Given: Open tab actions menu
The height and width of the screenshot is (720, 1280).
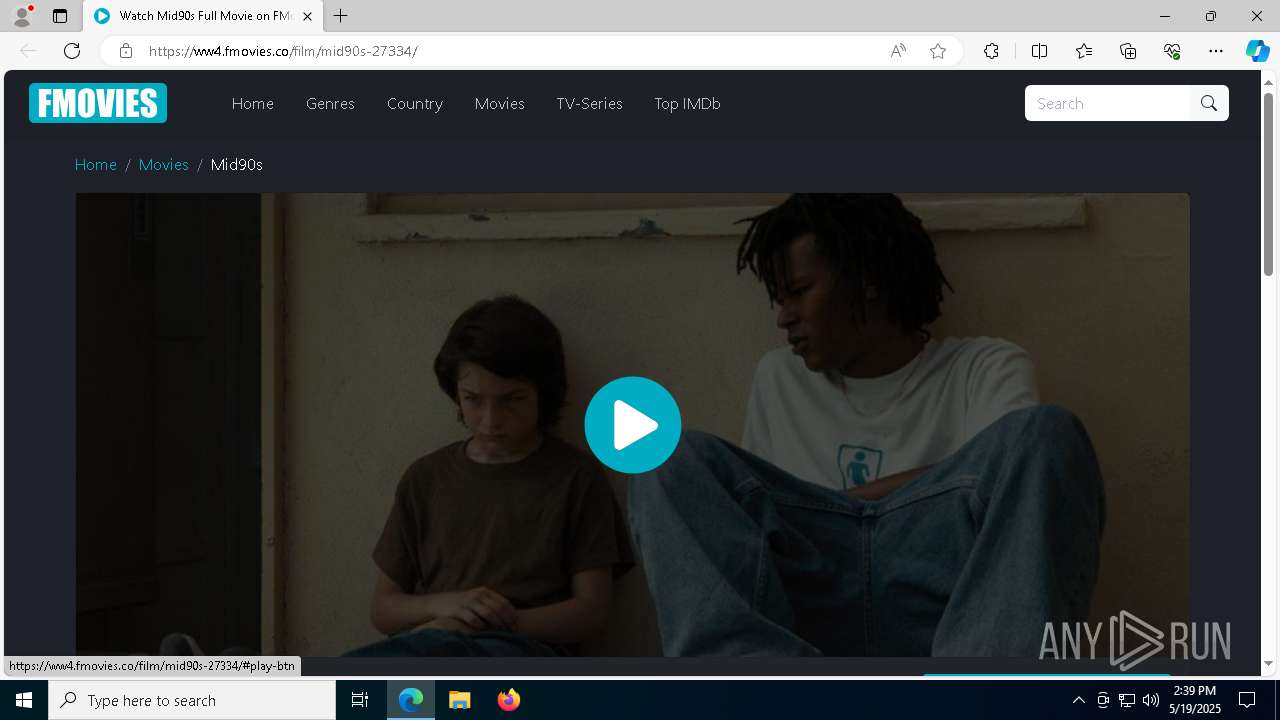Looking at the screenshot, I should click(x=60, y=16).
